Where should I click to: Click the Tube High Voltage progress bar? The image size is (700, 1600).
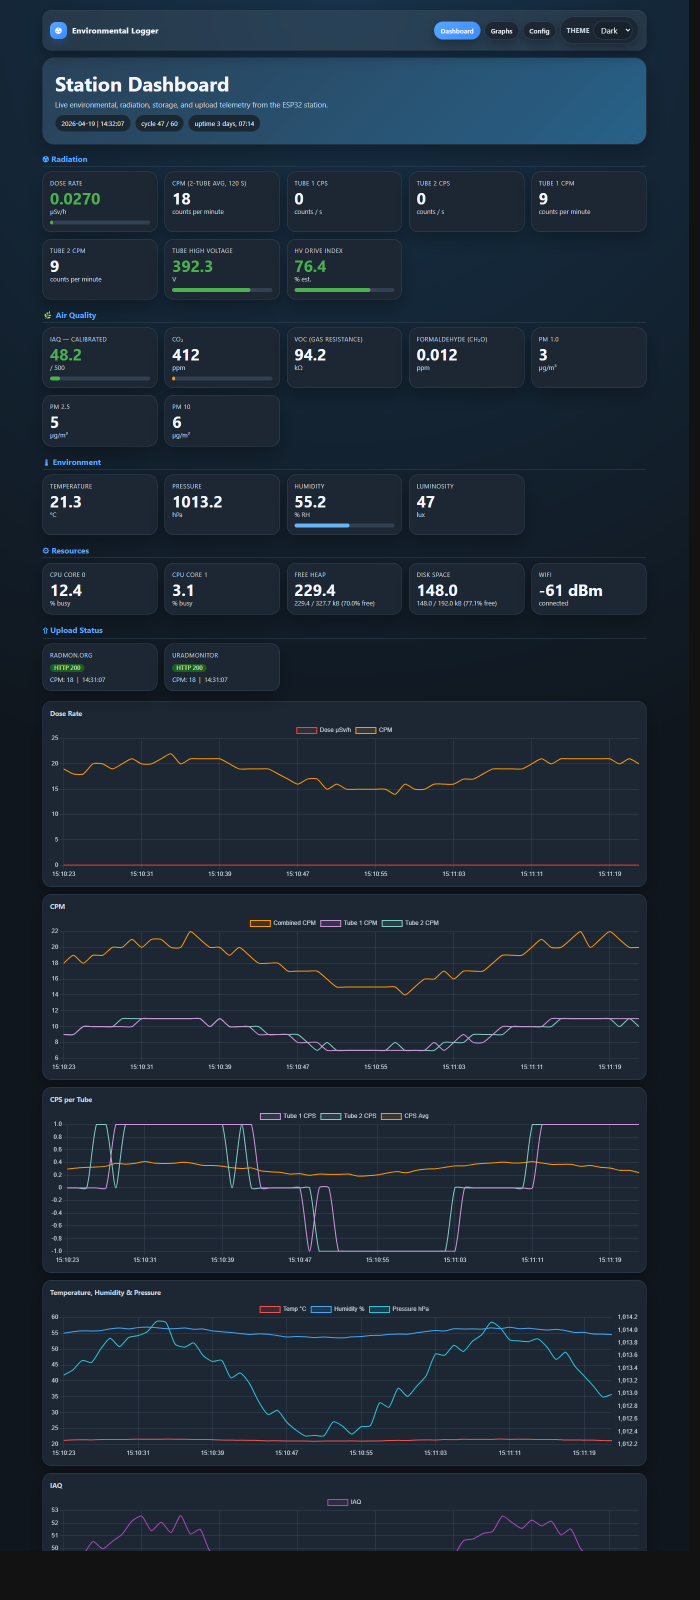(221, 290)
